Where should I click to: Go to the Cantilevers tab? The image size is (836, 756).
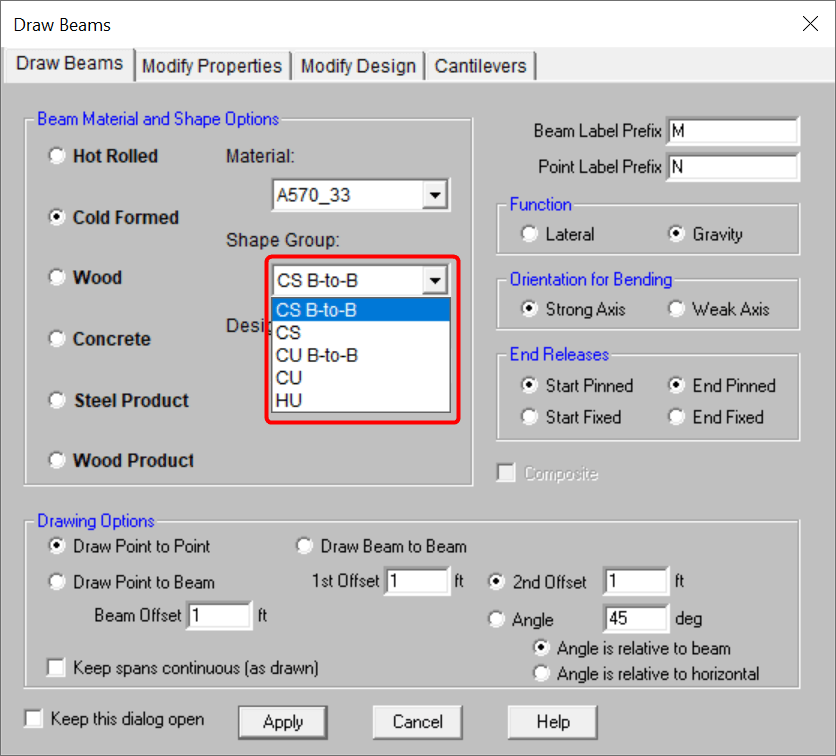pos(480,66)
